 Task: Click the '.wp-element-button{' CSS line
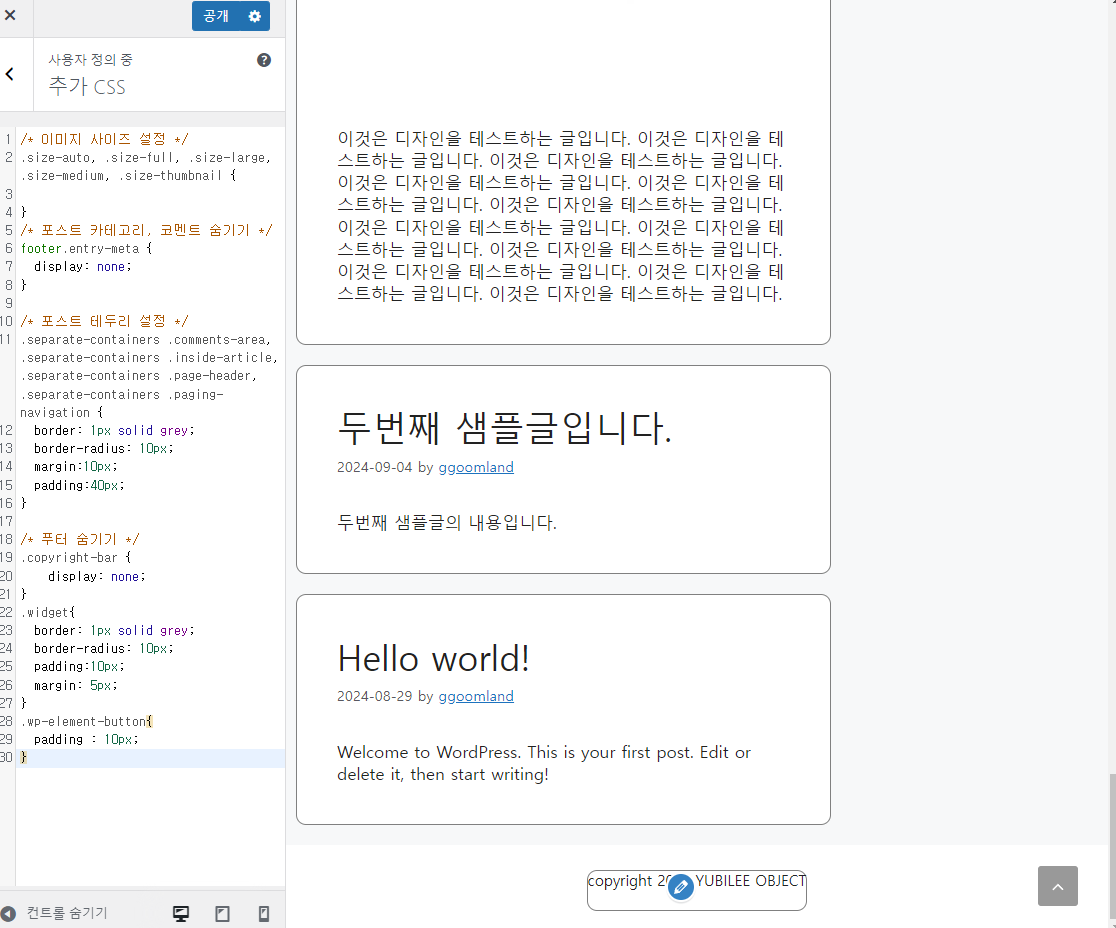click(86, 722)
